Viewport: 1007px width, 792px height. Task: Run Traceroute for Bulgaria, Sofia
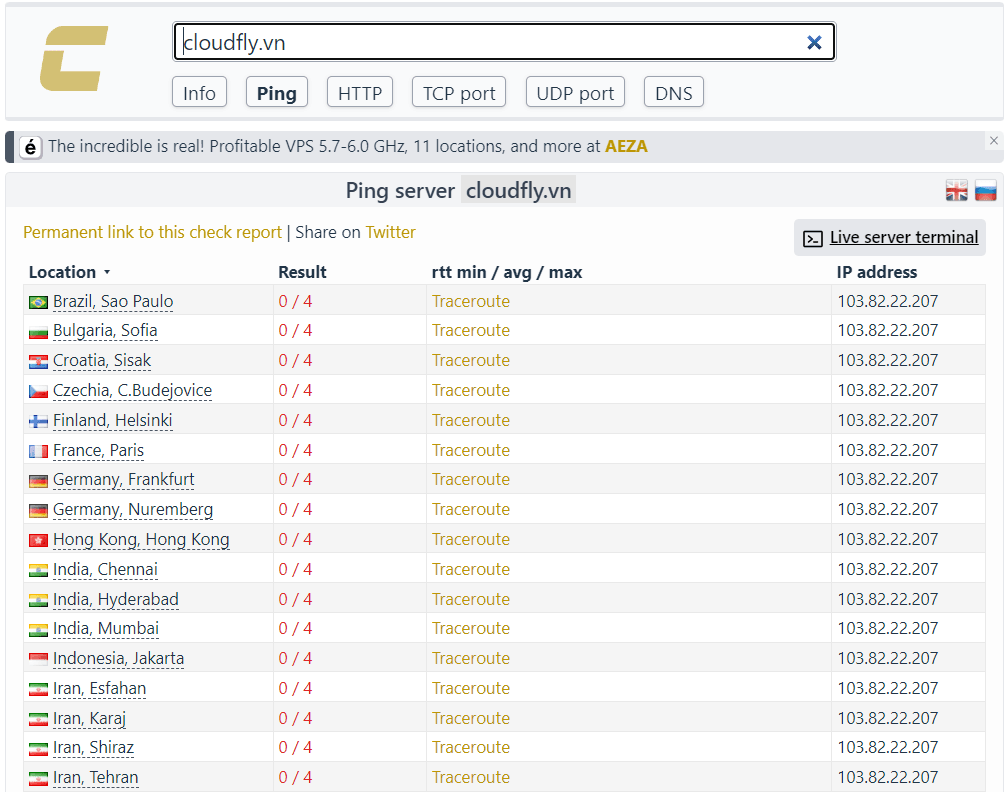pos(471,330)
